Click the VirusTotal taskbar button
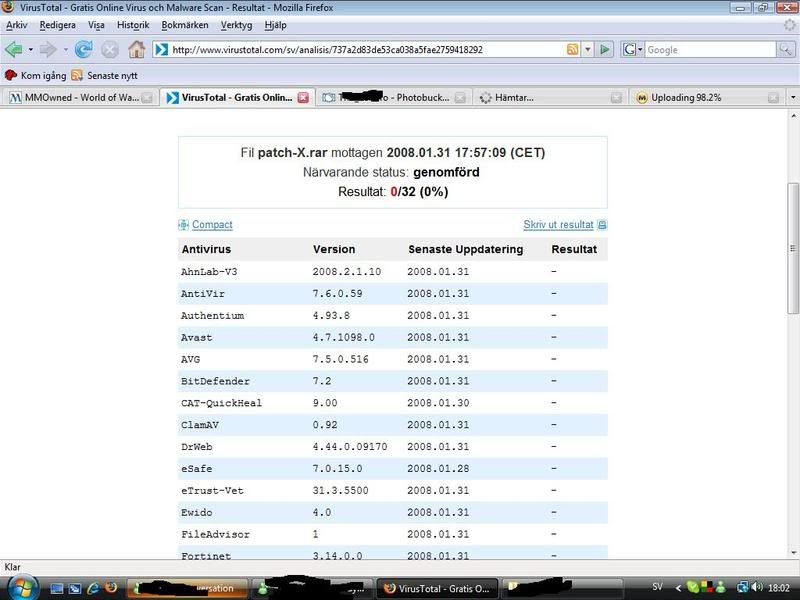 click(x=438, y=588)
